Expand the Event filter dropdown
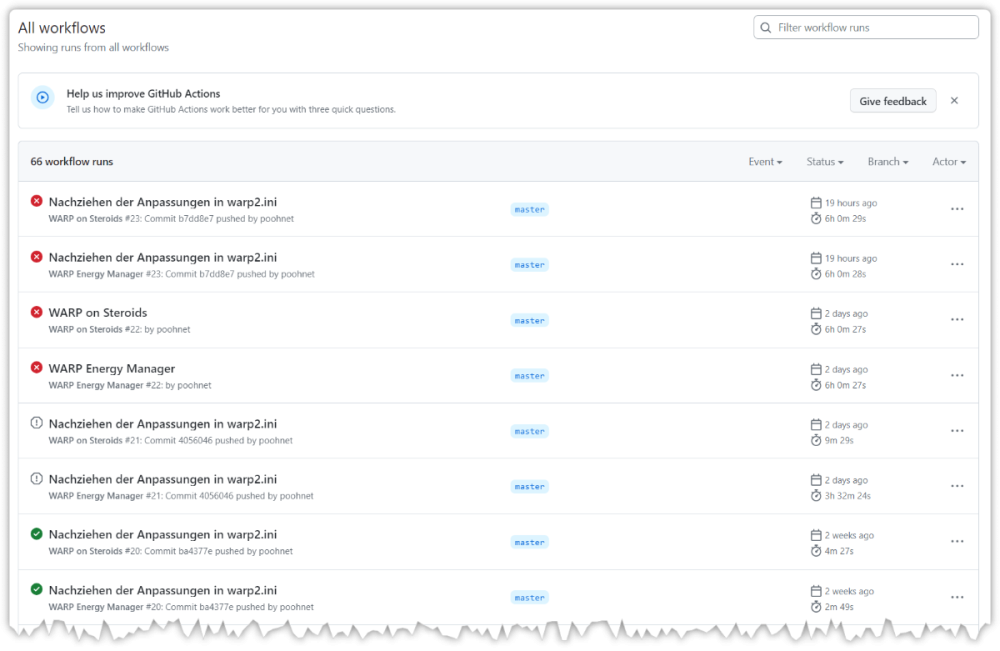This screenshot has width=1000, height=651. point(765,162)
